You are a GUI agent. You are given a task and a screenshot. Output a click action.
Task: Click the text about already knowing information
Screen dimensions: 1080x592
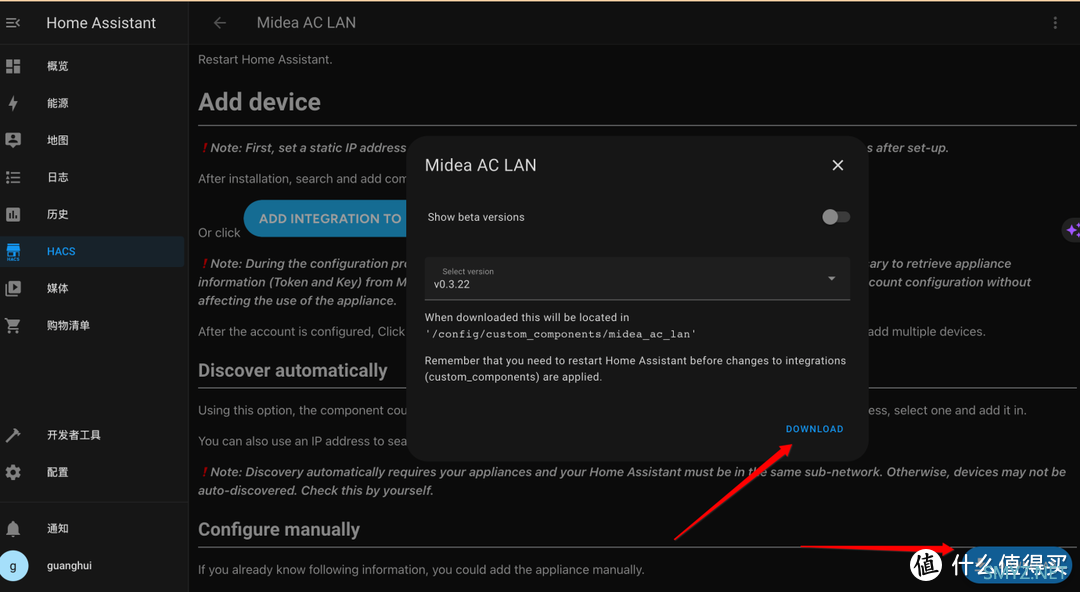[x=422, y=570]
